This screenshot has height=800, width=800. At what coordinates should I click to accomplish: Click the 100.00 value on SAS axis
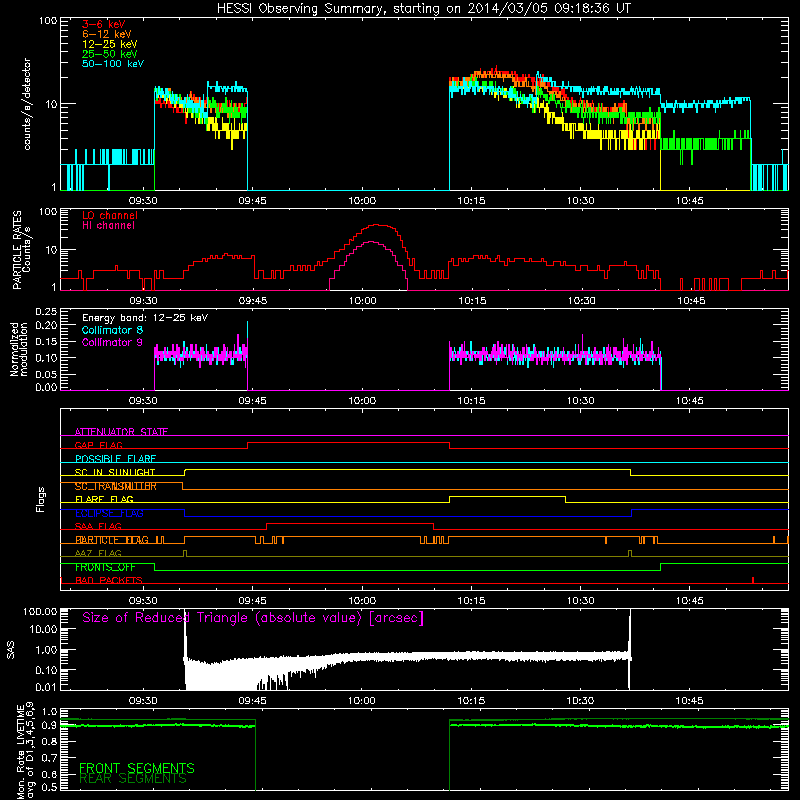tap(40, 611)
